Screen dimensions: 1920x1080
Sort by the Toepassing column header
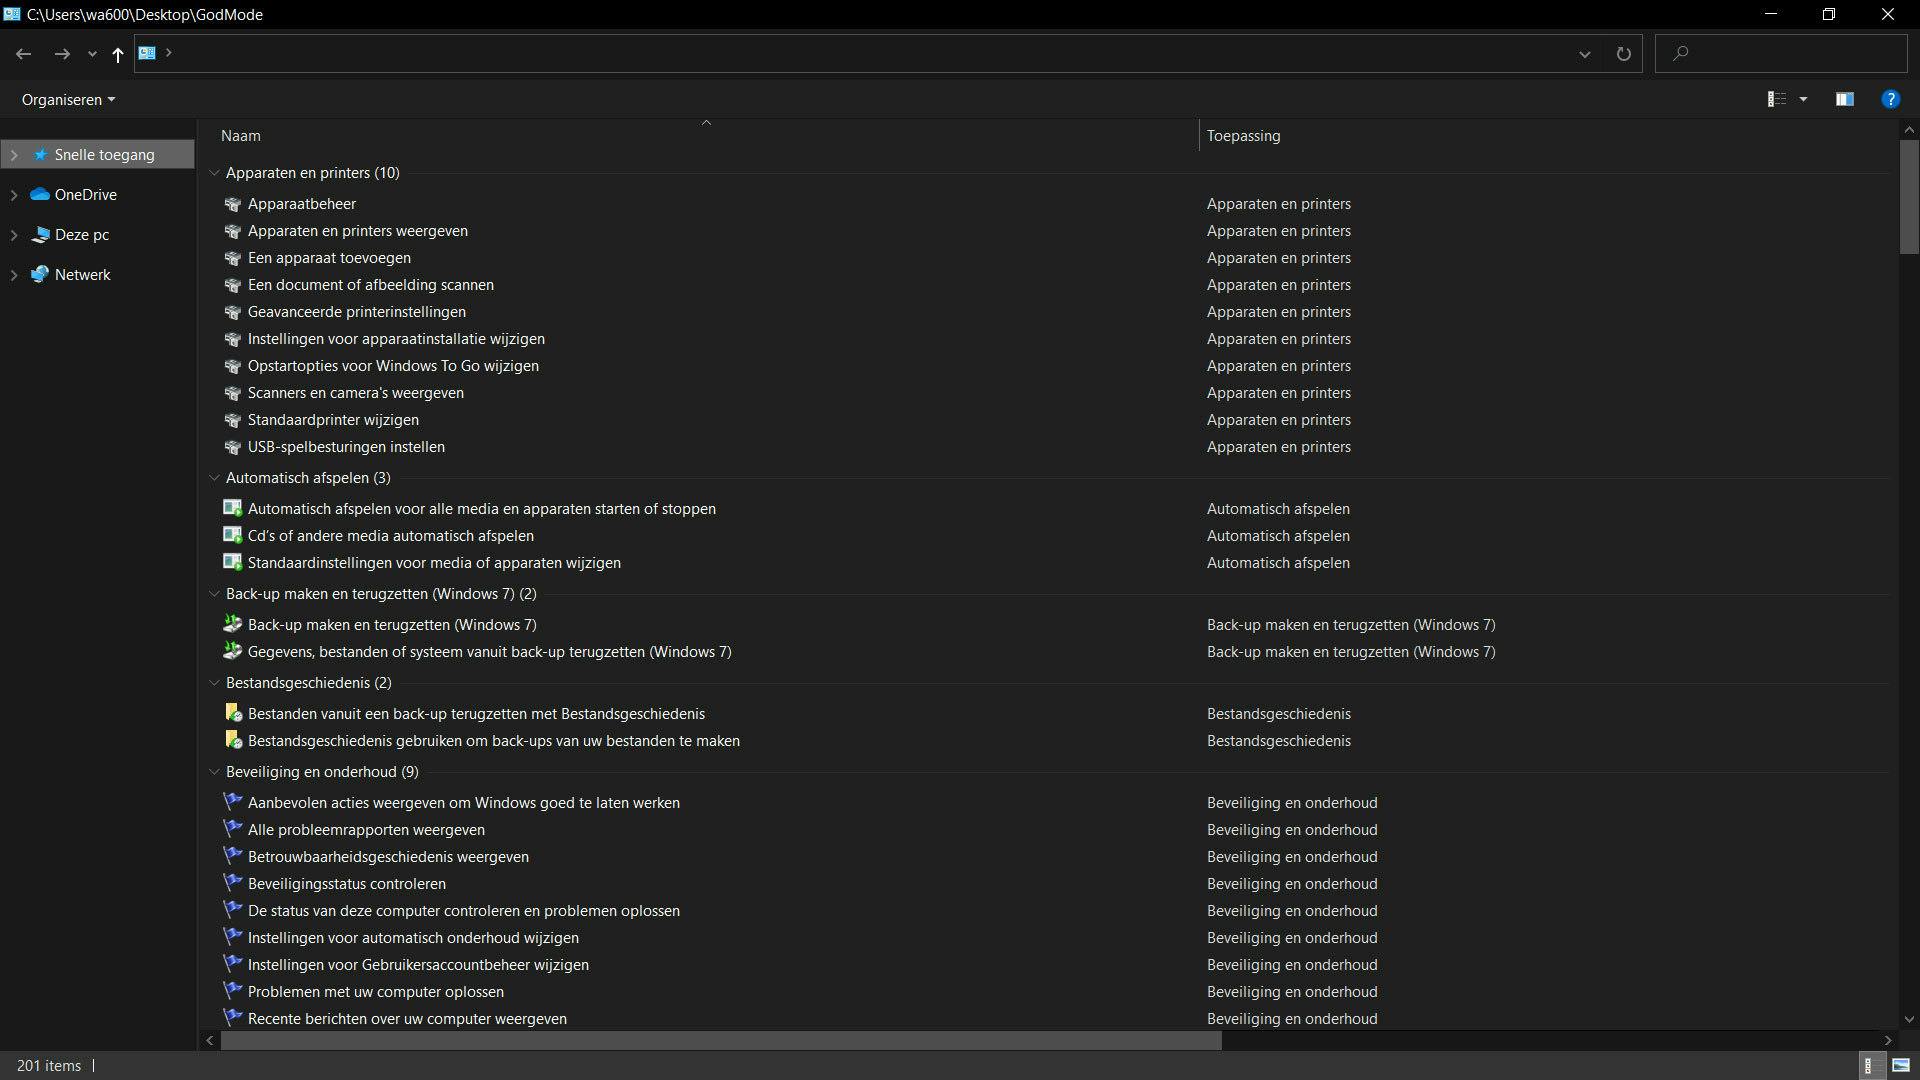tap(1243, 136)
